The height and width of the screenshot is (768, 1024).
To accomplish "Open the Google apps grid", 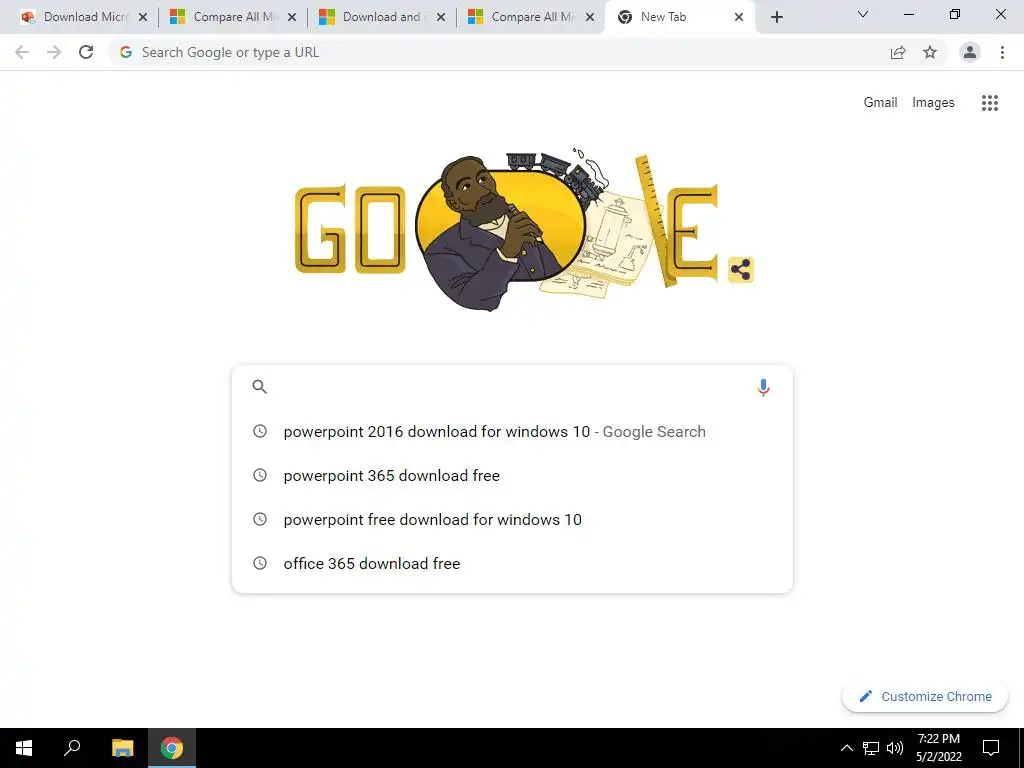I will point(989,103).
